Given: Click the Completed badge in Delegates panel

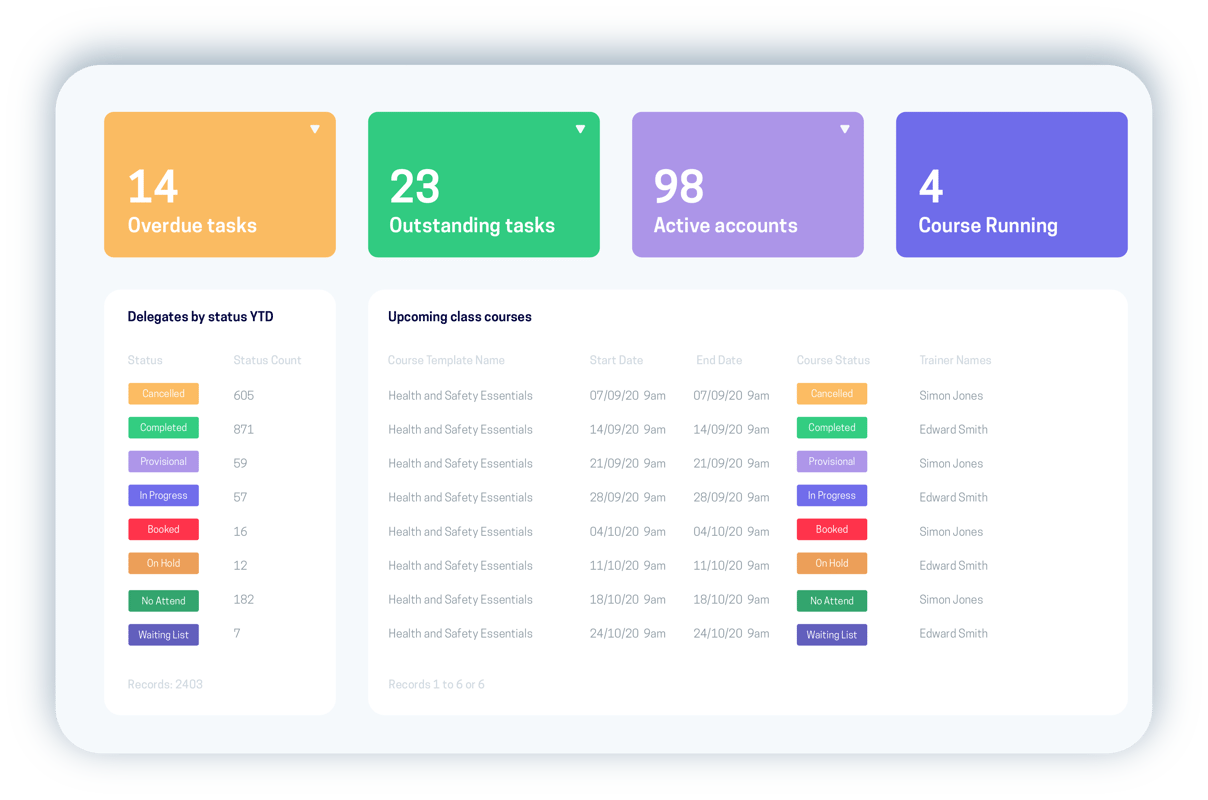Looking at the screenshot, I should pyautogui.click(x=163, y=428).
